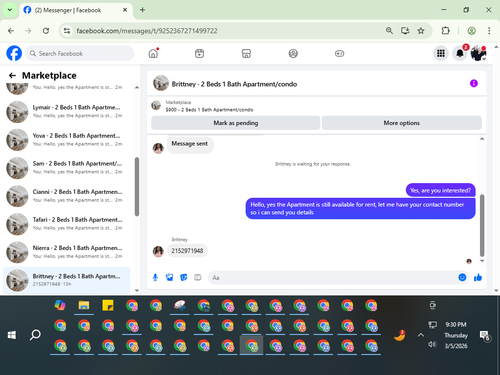Open the emoji picker in message box
This screenshot has width=500, height=375.
(462, 277)
